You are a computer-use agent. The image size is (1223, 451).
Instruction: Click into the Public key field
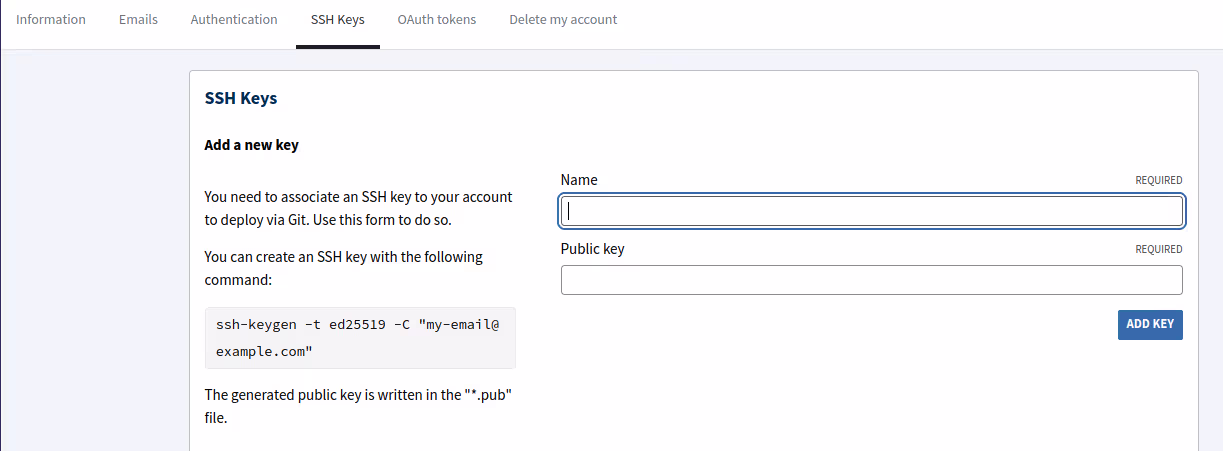pyautogui.click(x=871, y=280)
